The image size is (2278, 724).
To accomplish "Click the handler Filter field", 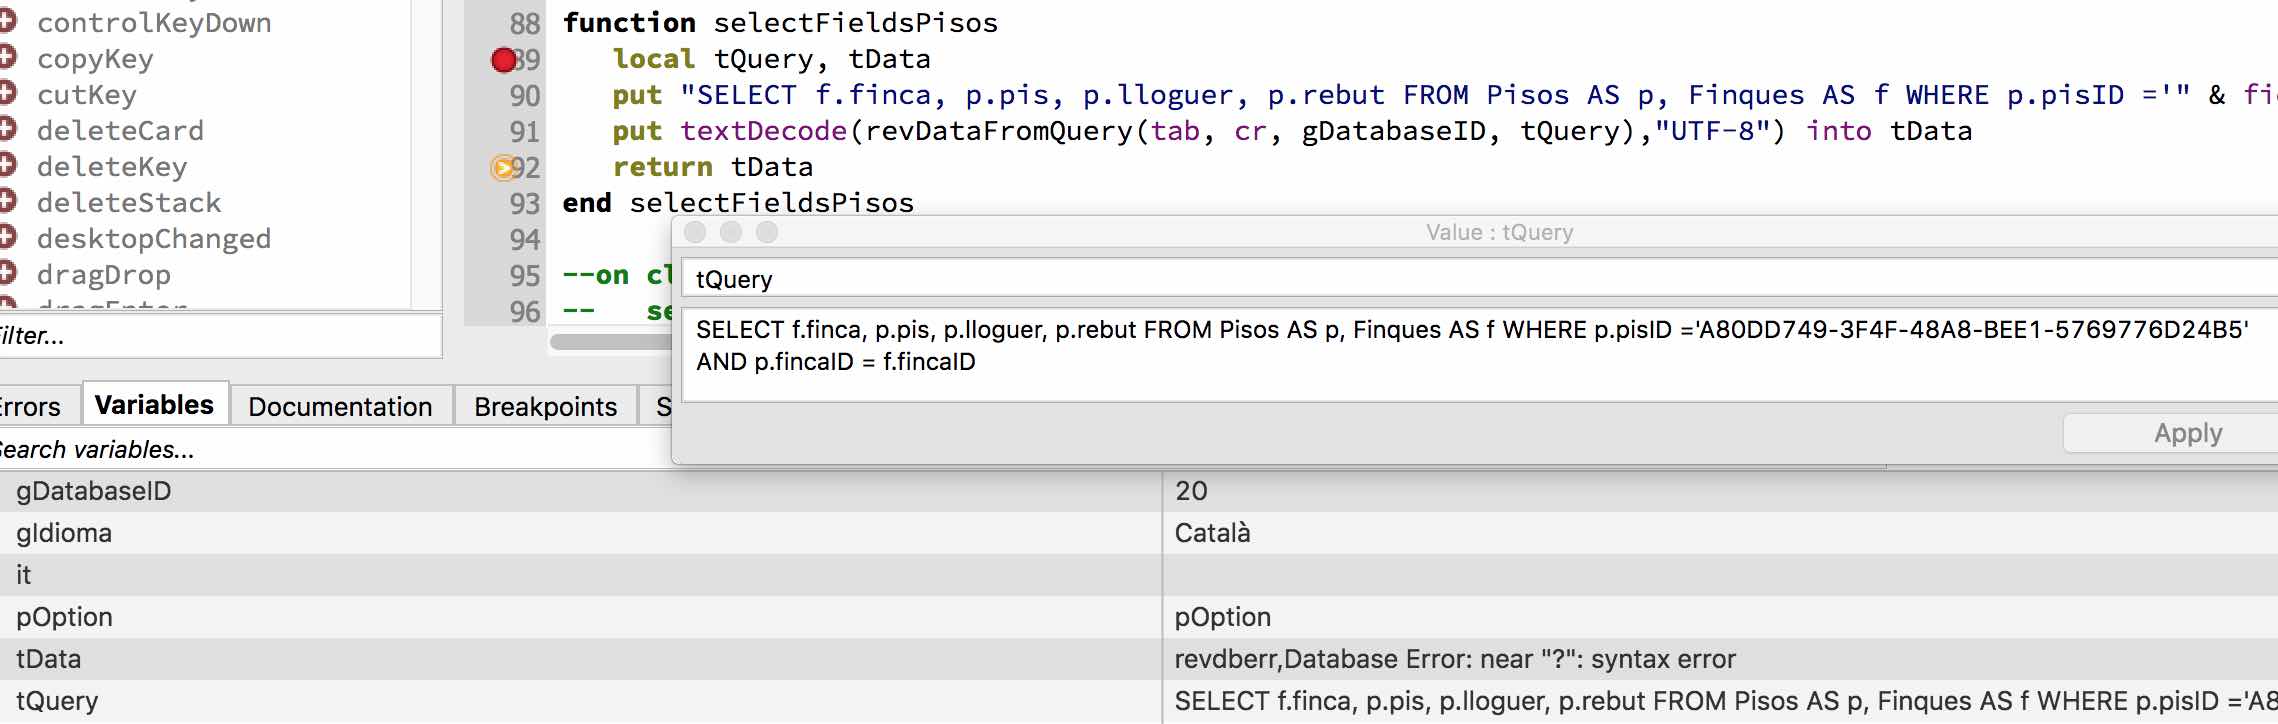I will (x=220, y=336).
